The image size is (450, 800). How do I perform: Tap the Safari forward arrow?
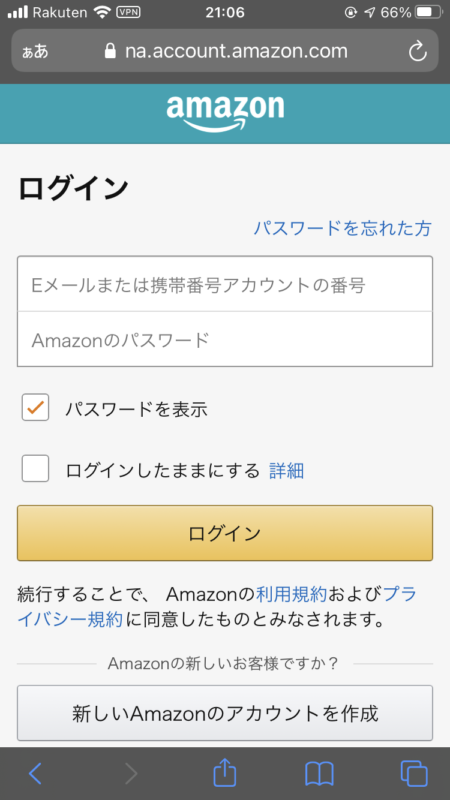tap(131, 773)
